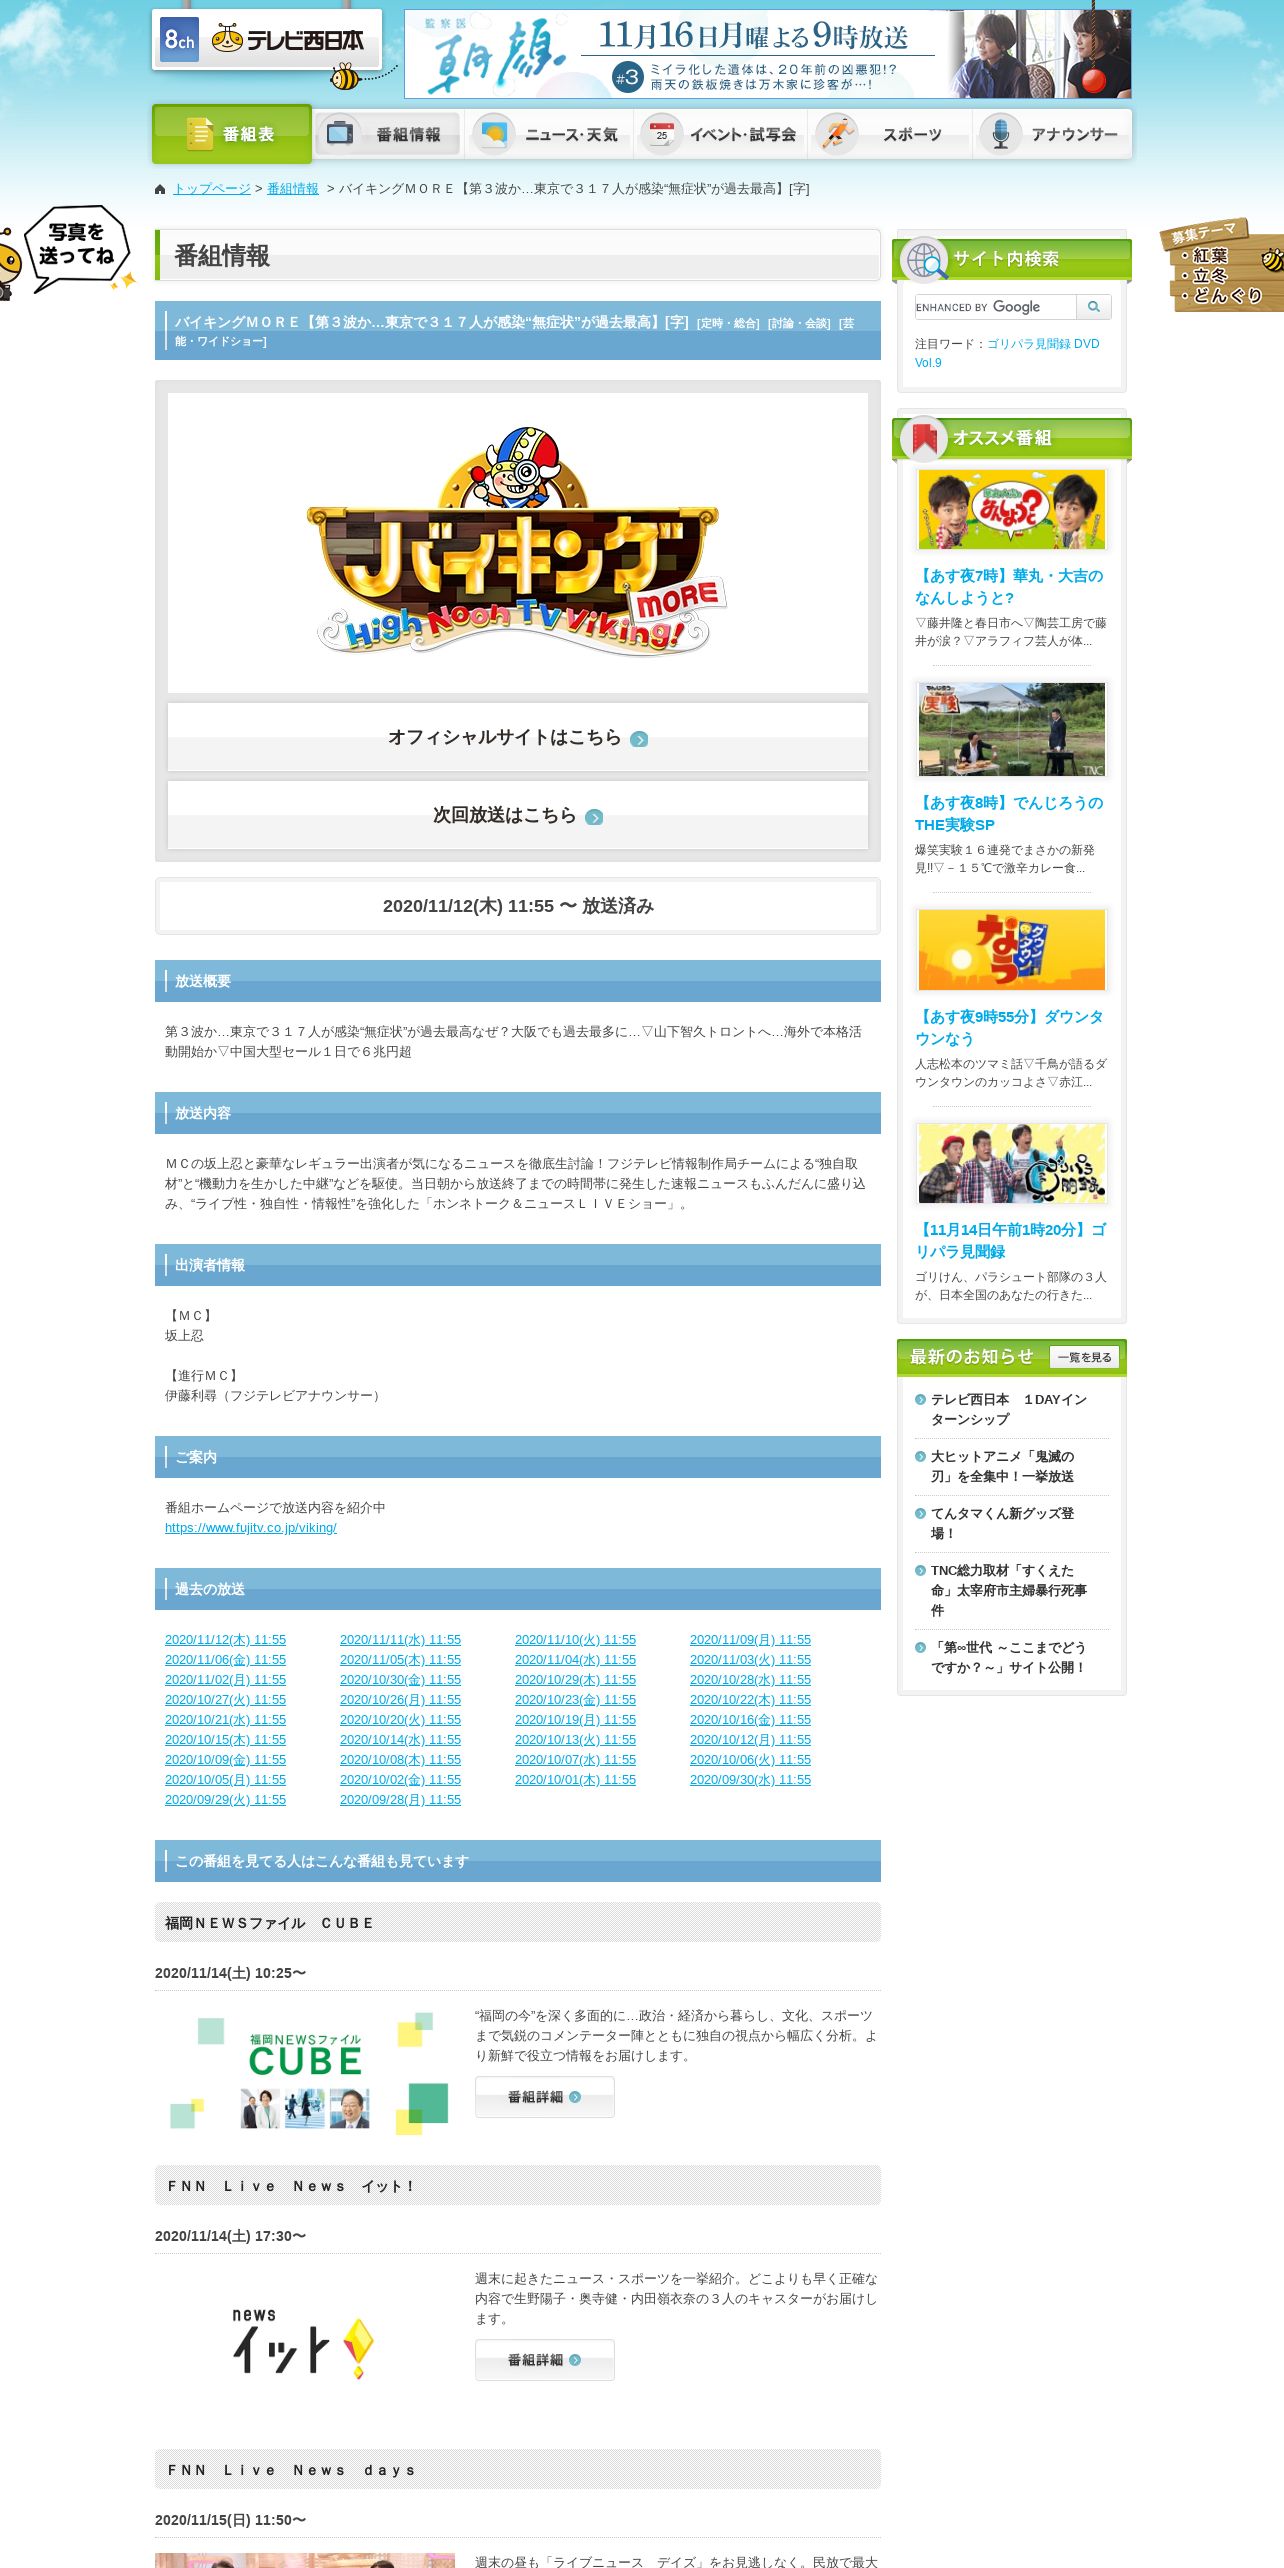Open てんタマくん新グッズ登場 news item
1284x2568 pixels.
pyautogui.click(x=1002, y=1523)
